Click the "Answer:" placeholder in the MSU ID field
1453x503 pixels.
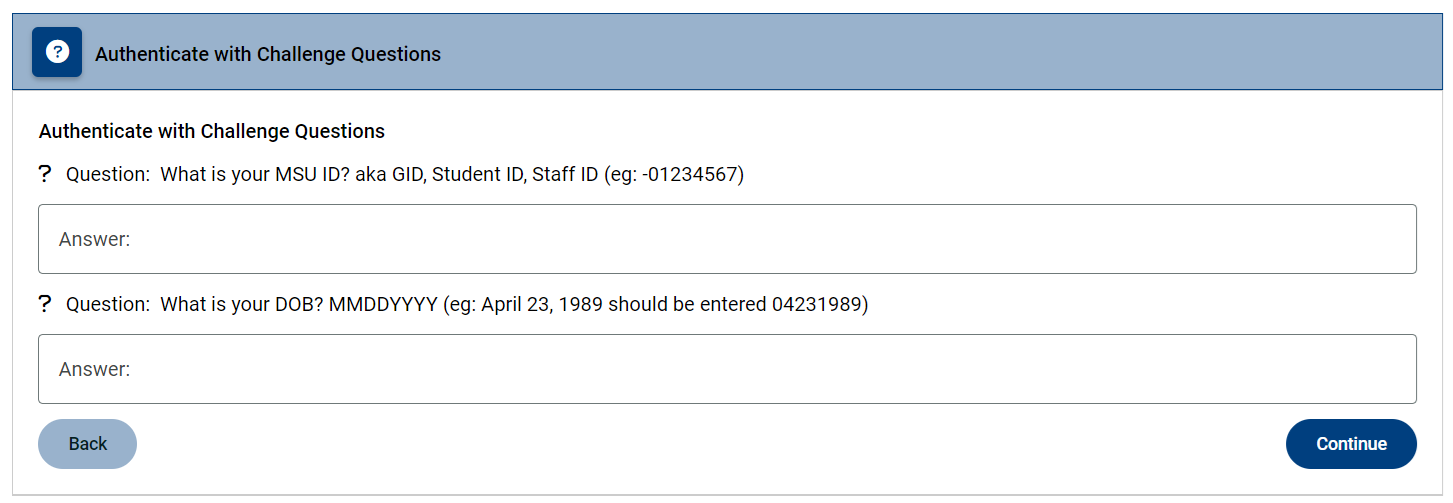[x=95, y=240]
